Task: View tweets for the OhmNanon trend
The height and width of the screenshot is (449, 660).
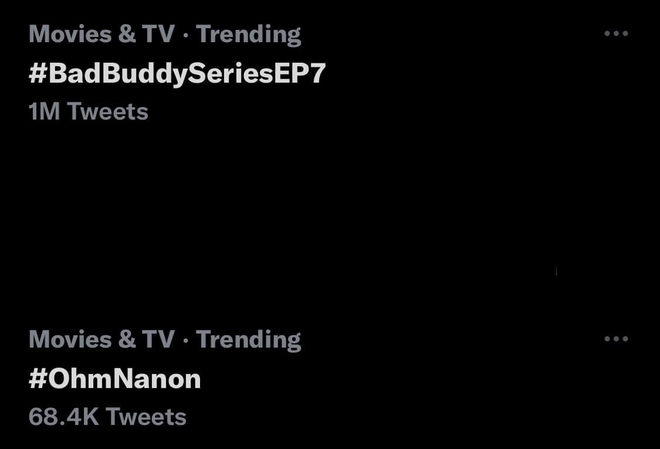Action: click(x=114, y=379)
